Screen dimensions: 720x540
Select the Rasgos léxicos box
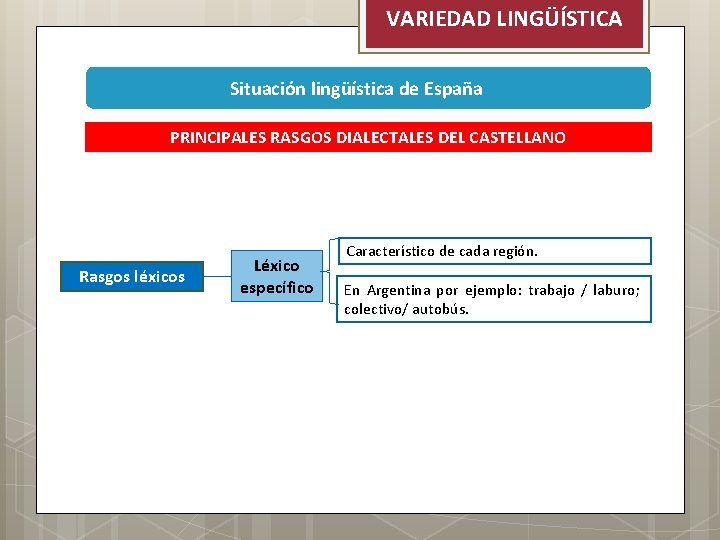132,276
